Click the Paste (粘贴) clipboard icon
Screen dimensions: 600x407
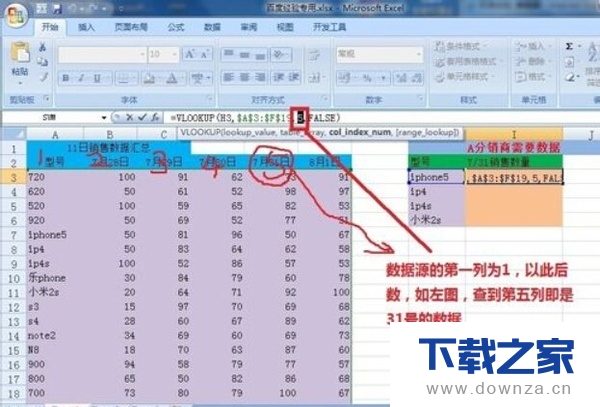pyautogui.click(x=20, y=53)
